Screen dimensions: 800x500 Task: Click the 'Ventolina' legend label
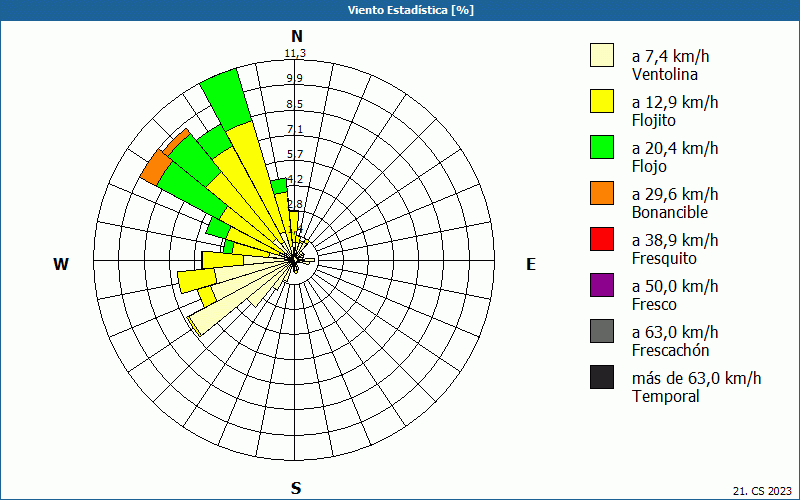(665, 74)
